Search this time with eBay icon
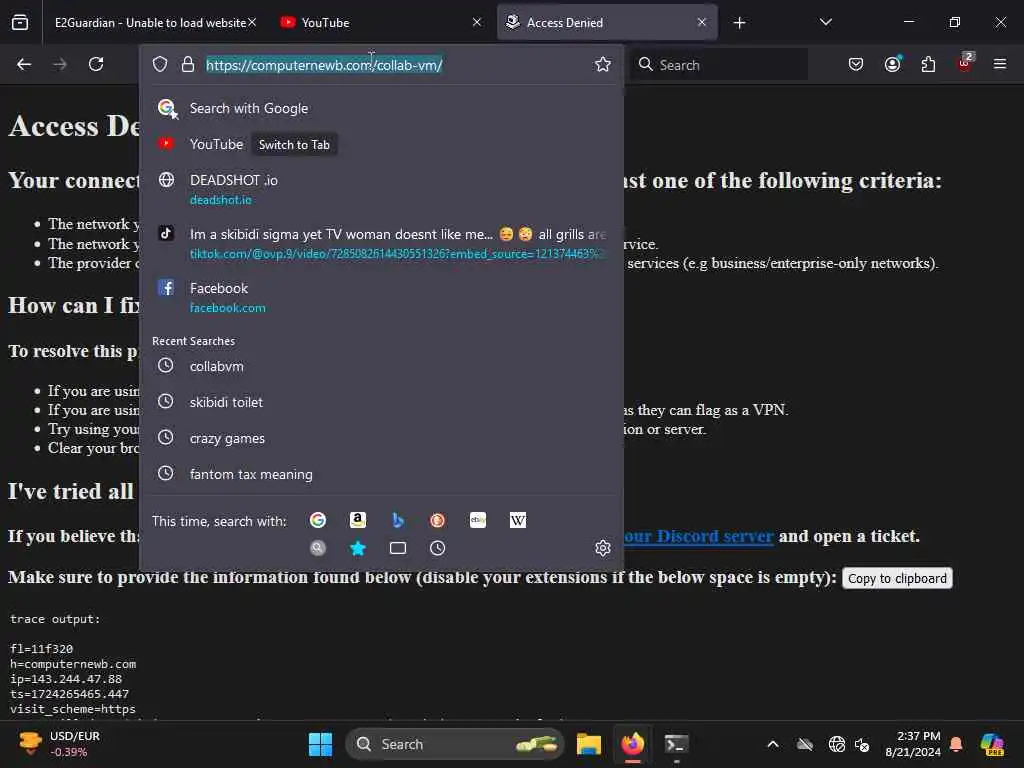 pyautogui.click(x=477, y=520)
